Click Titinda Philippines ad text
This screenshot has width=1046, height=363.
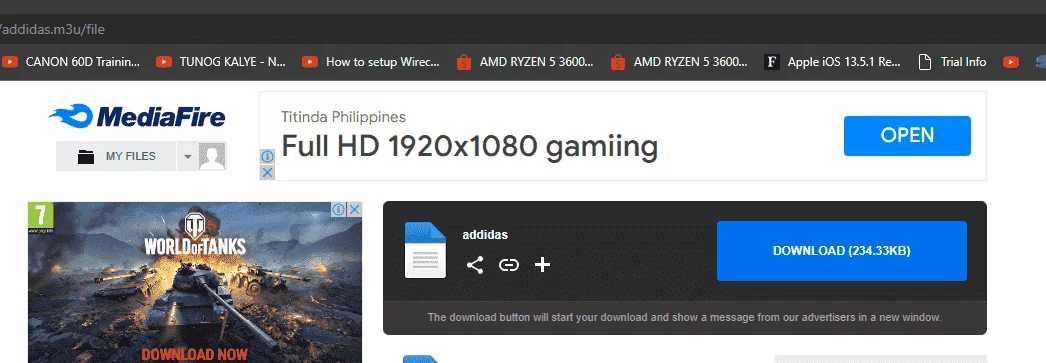click(x=344, y=117)
